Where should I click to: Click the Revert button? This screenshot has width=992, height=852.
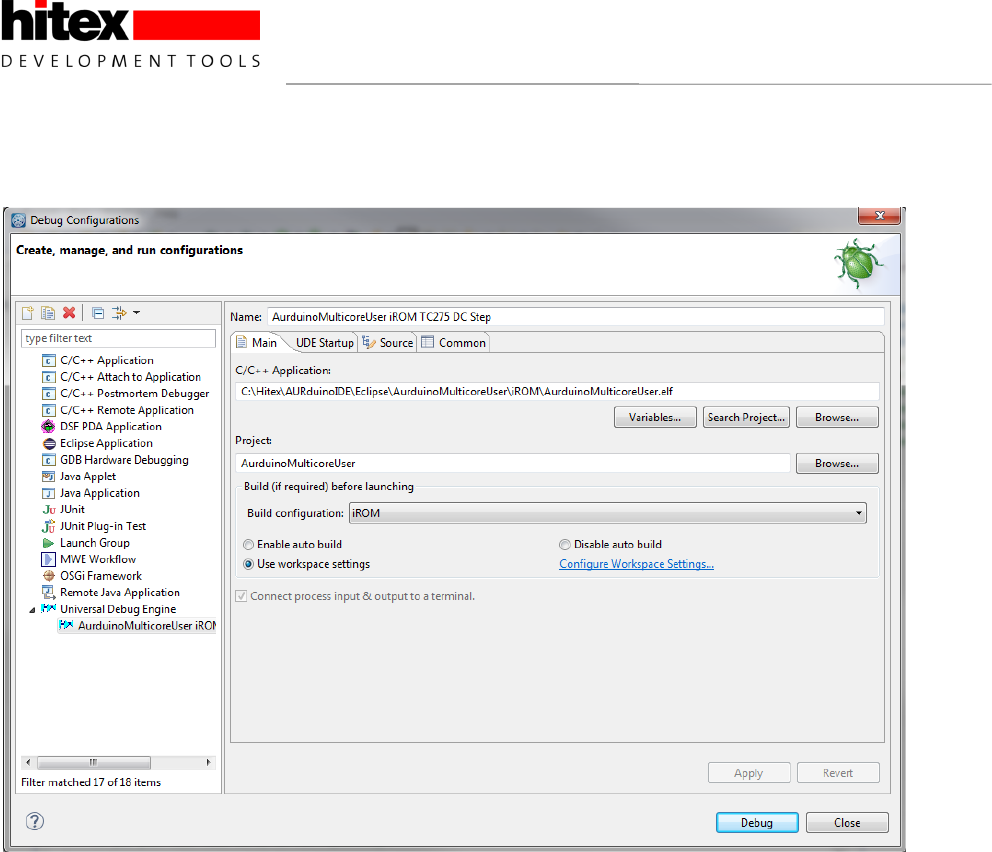pos(838,773)
